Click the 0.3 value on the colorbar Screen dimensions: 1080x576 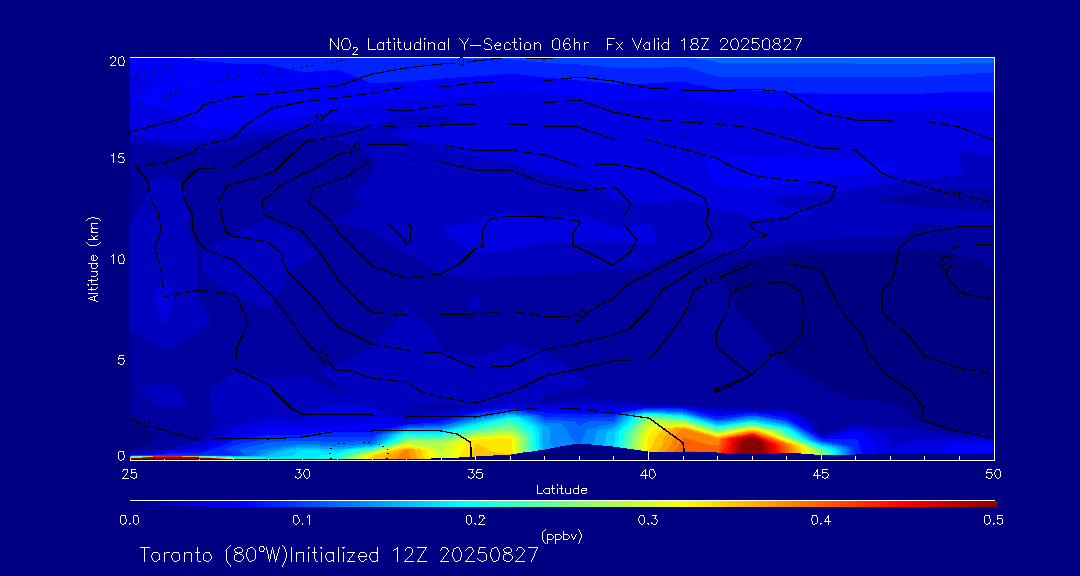648,520
